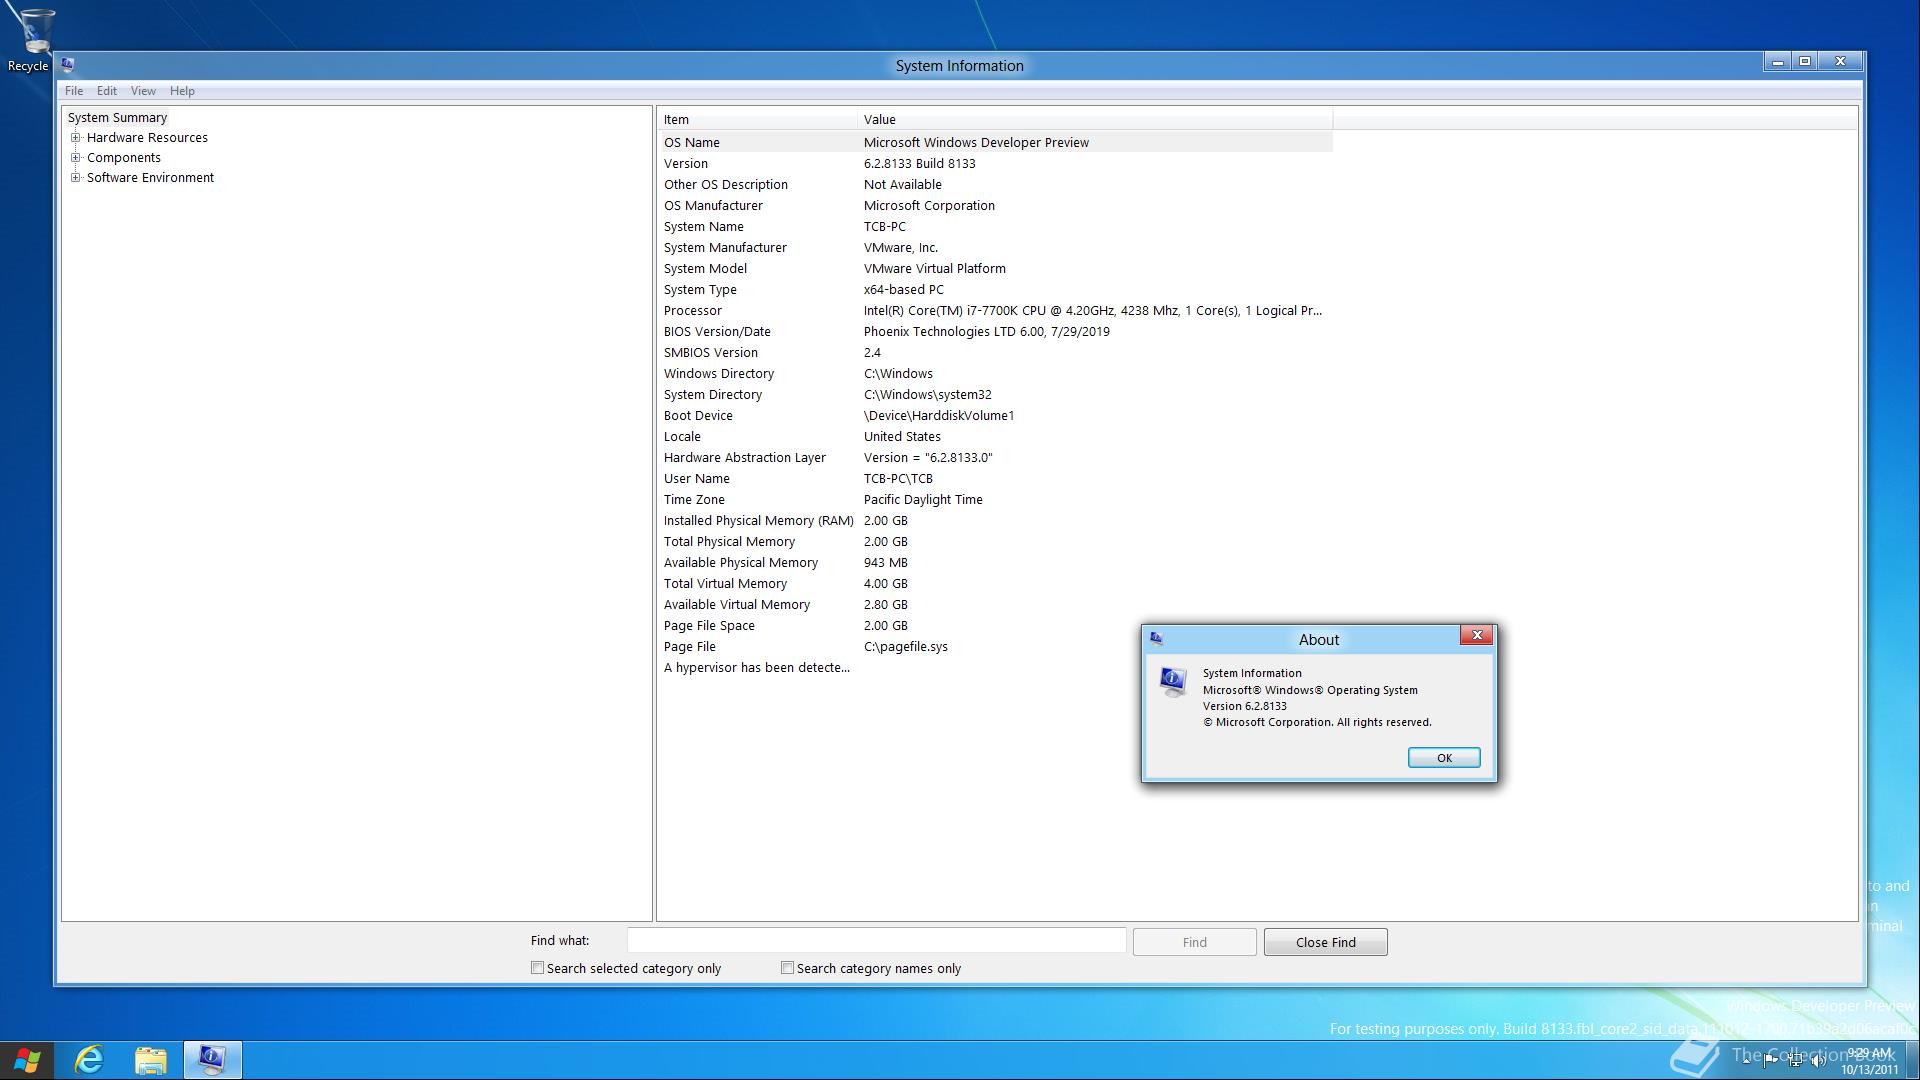
Task: Select the Installed Physical Memory (RAM) row
Action: [x=995, y=521]
